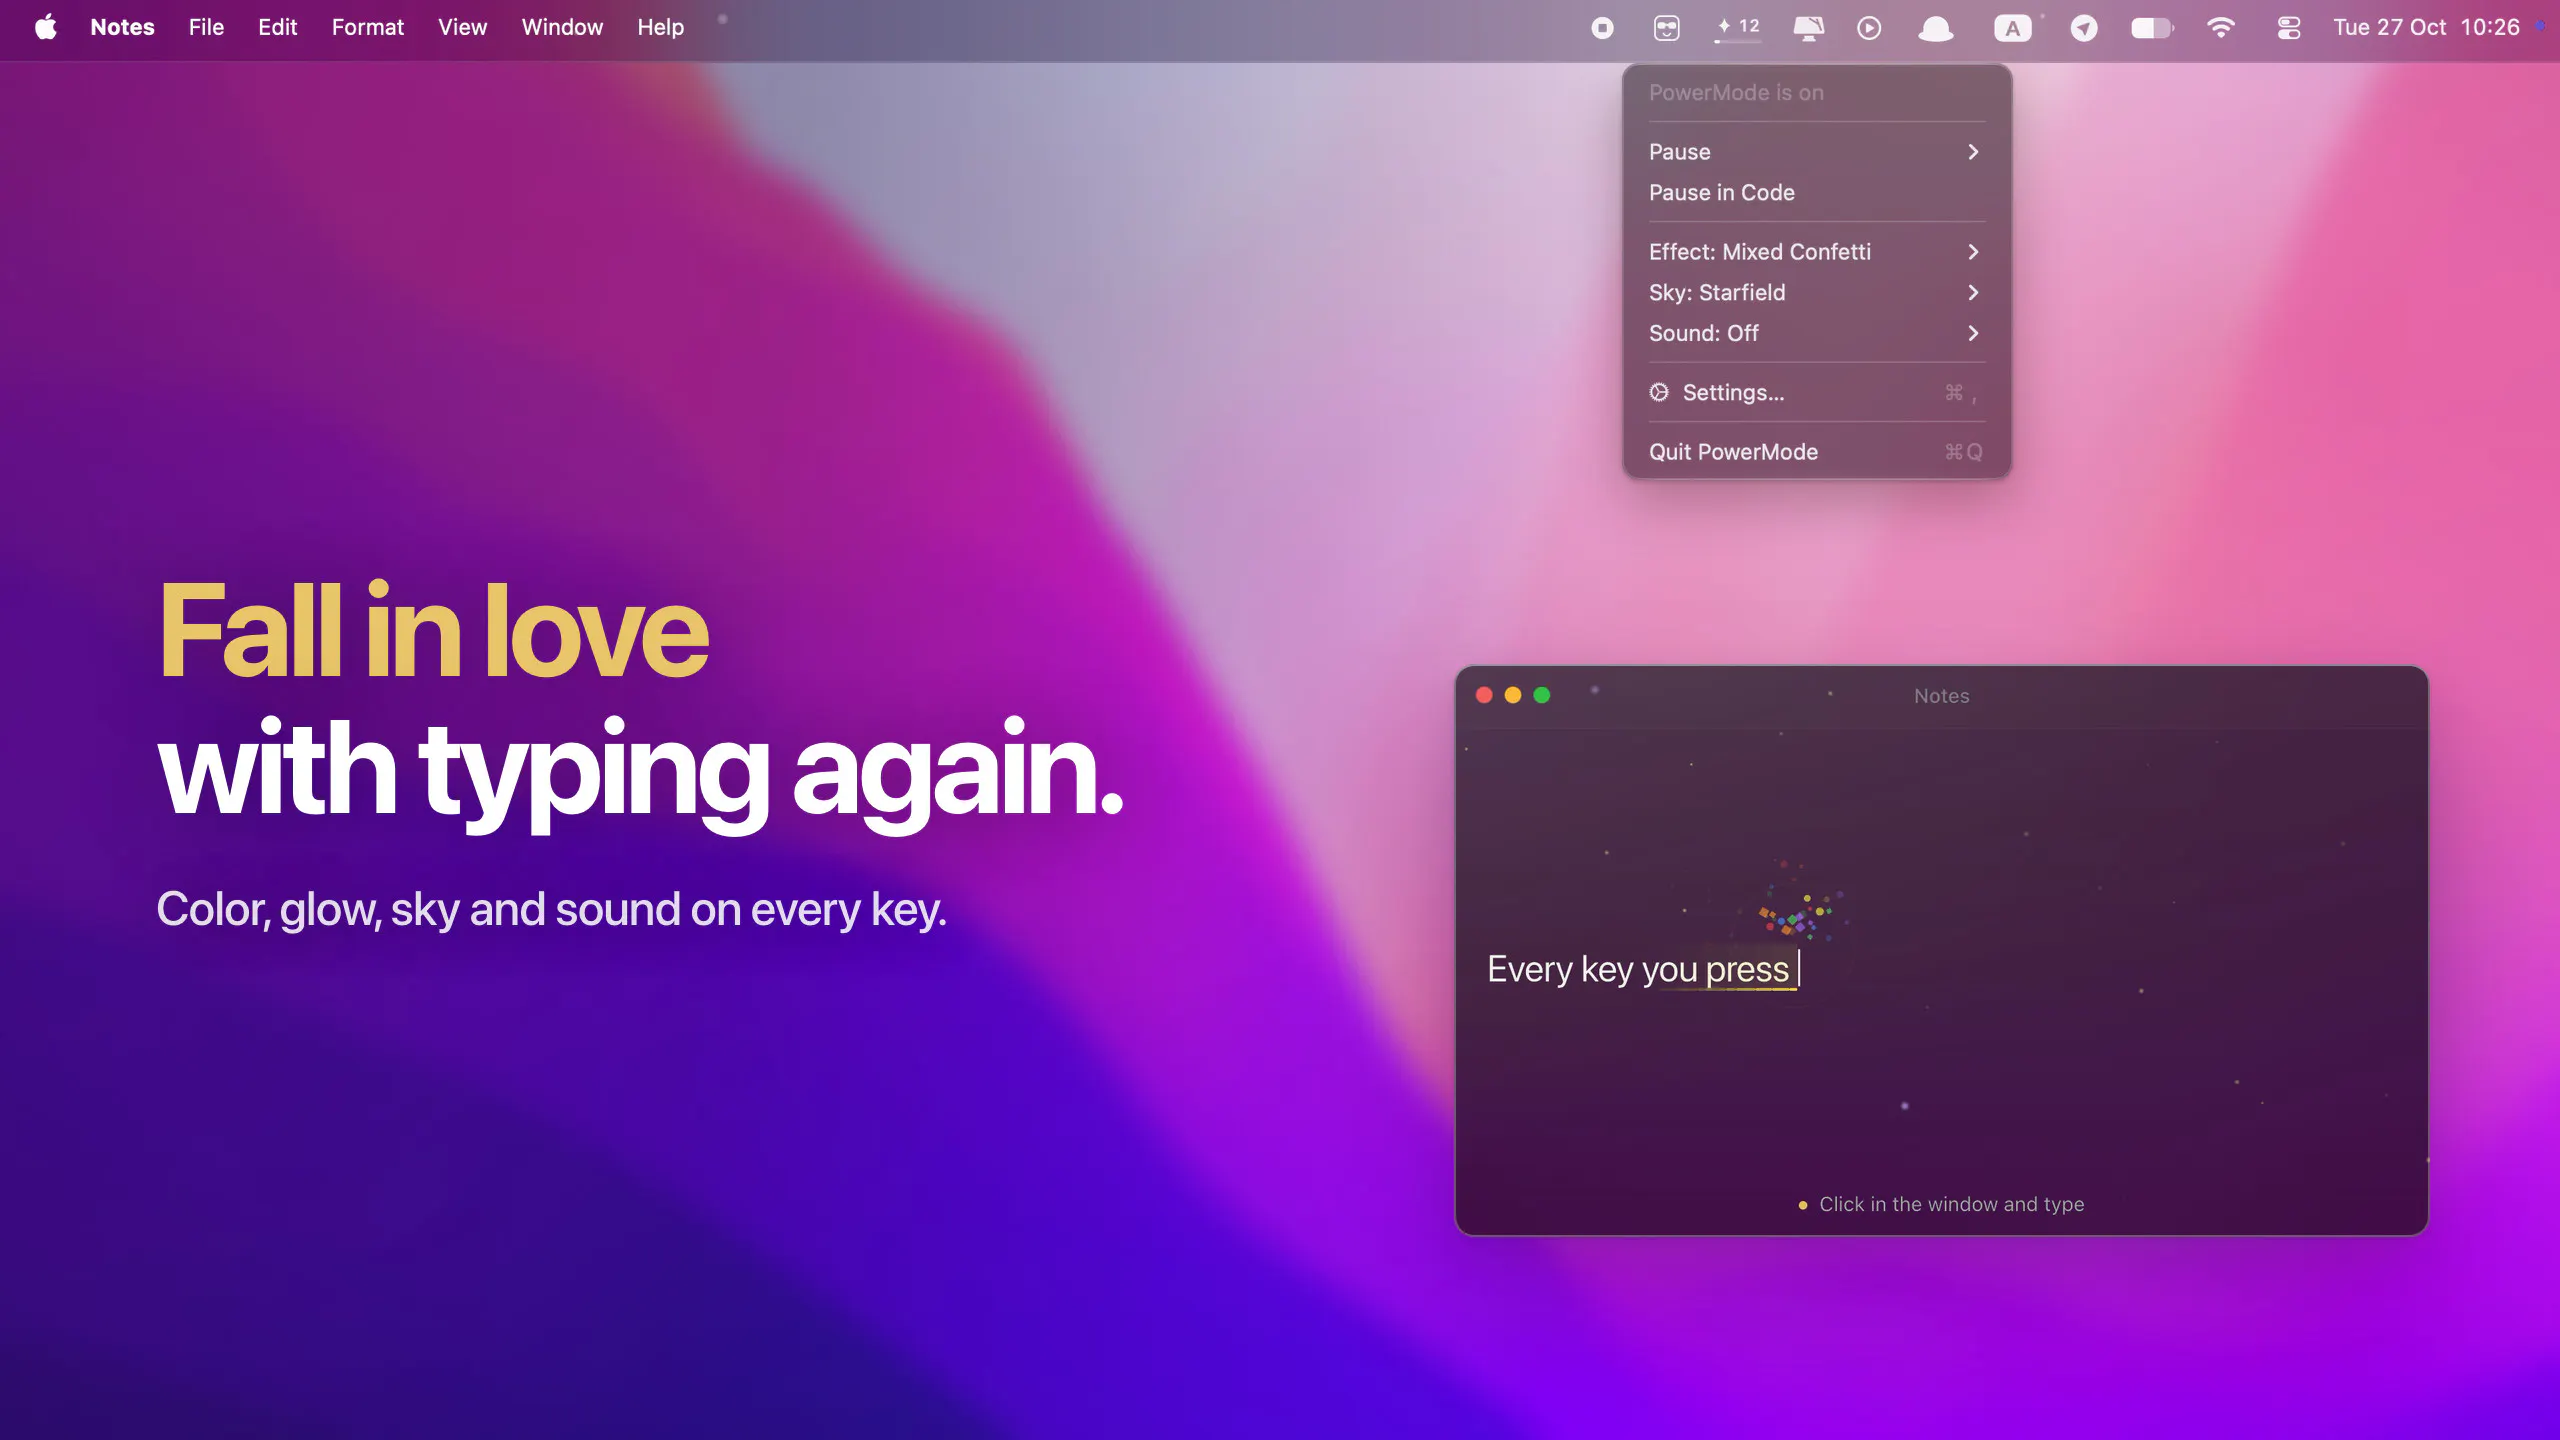Close the Notes window with red button
The width and height of the screenshot is (2560, 1440).
click(x=1484, y=695)
